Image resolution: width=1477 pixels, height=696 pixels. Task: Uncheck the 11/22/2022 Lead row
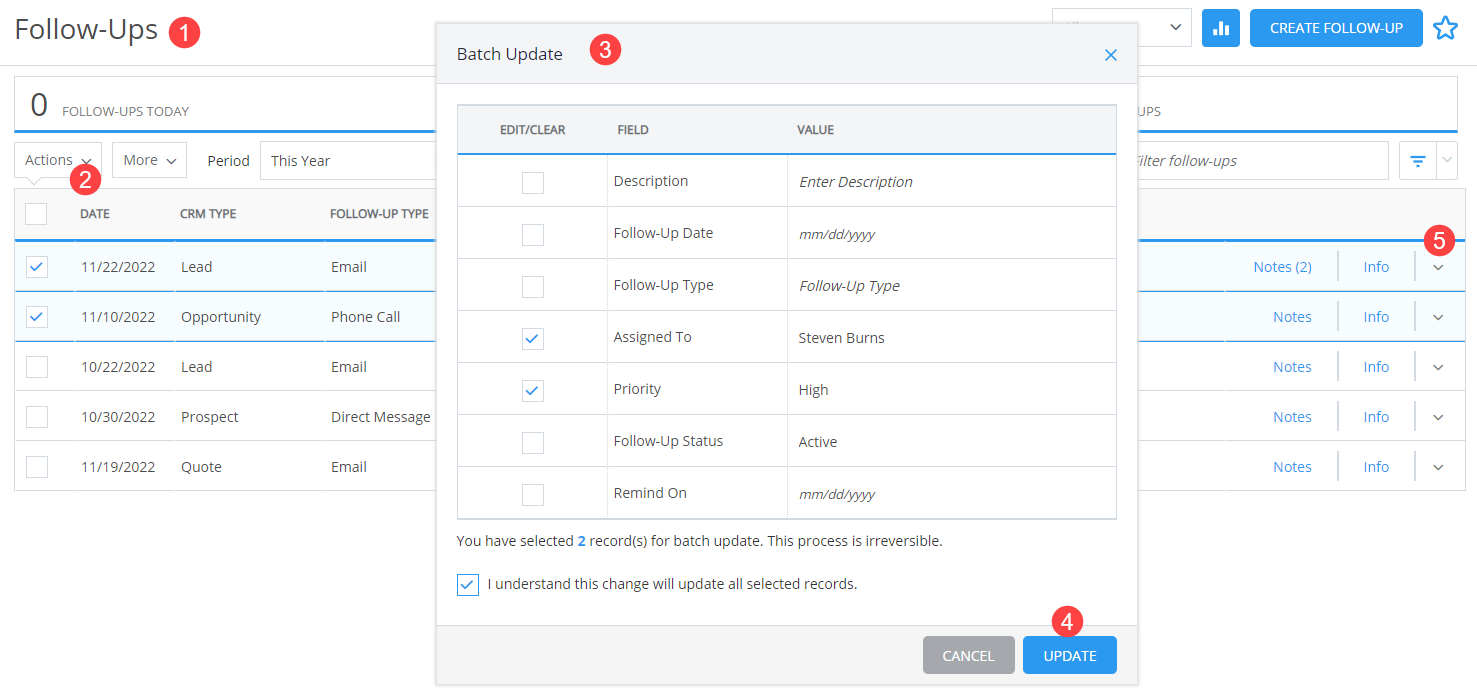tap(37, 267)
